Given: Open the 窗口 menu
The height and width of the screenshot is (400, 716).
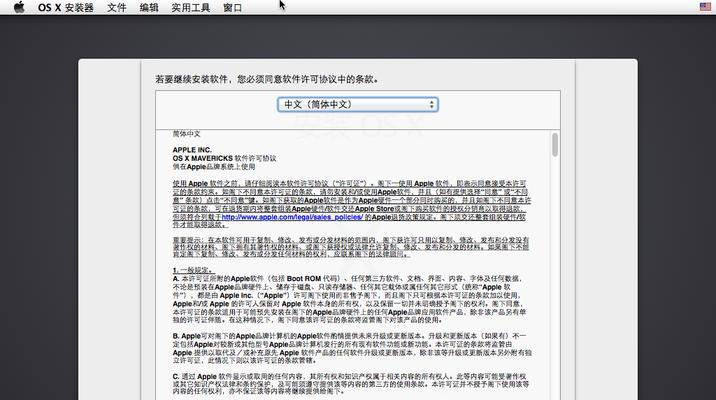Looking at the screenshot, I should point(232,8).
